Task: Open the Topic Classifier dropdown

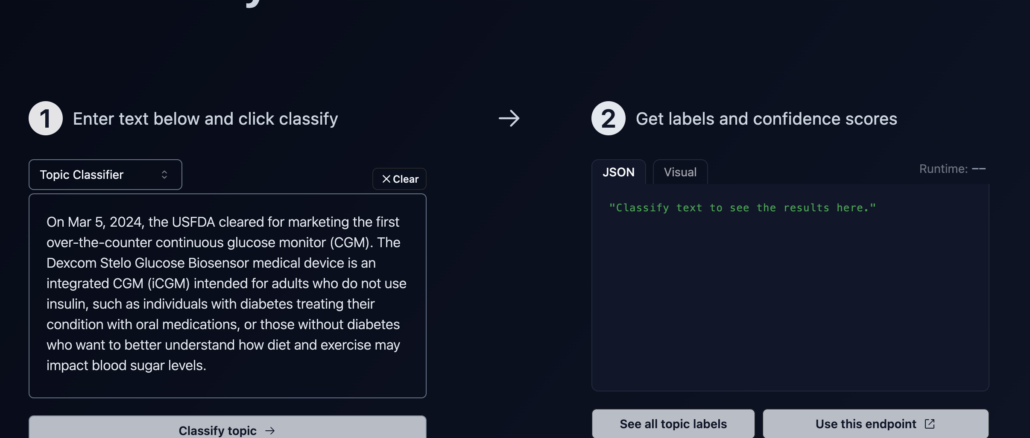Action: (x=105, y=175)
